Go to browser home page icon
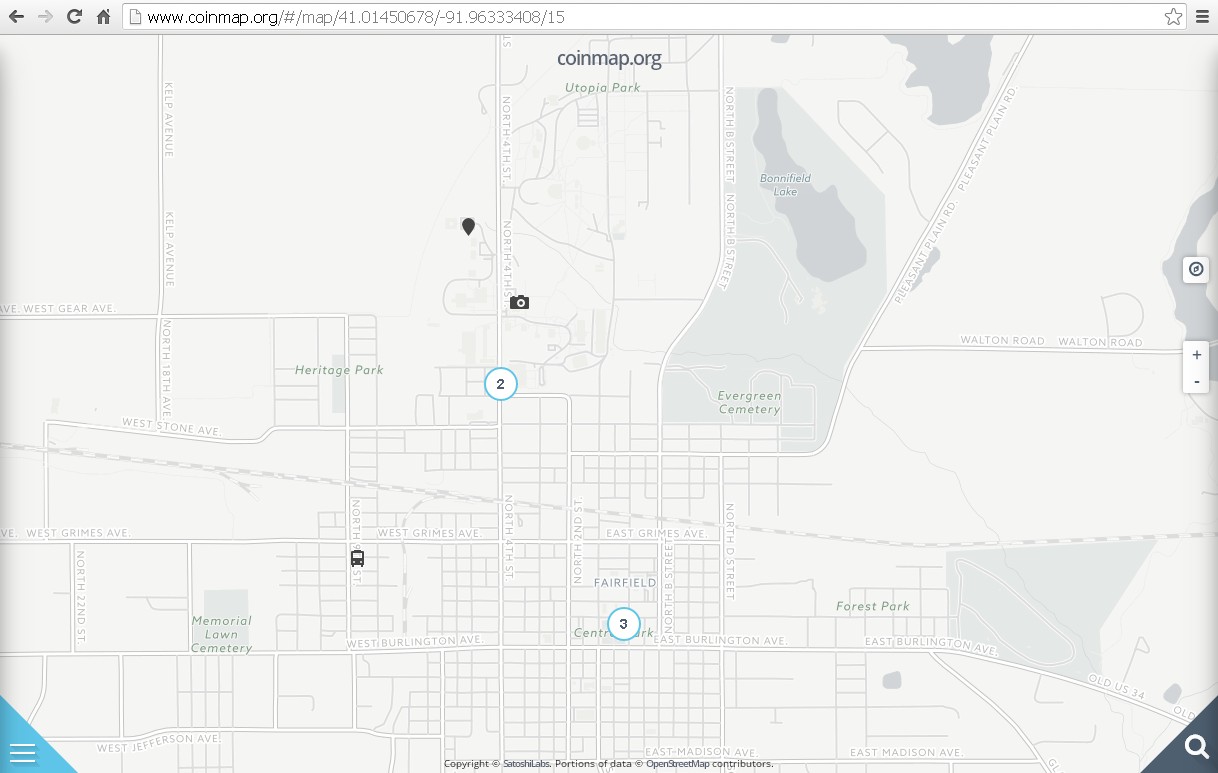 pos(103,17)
